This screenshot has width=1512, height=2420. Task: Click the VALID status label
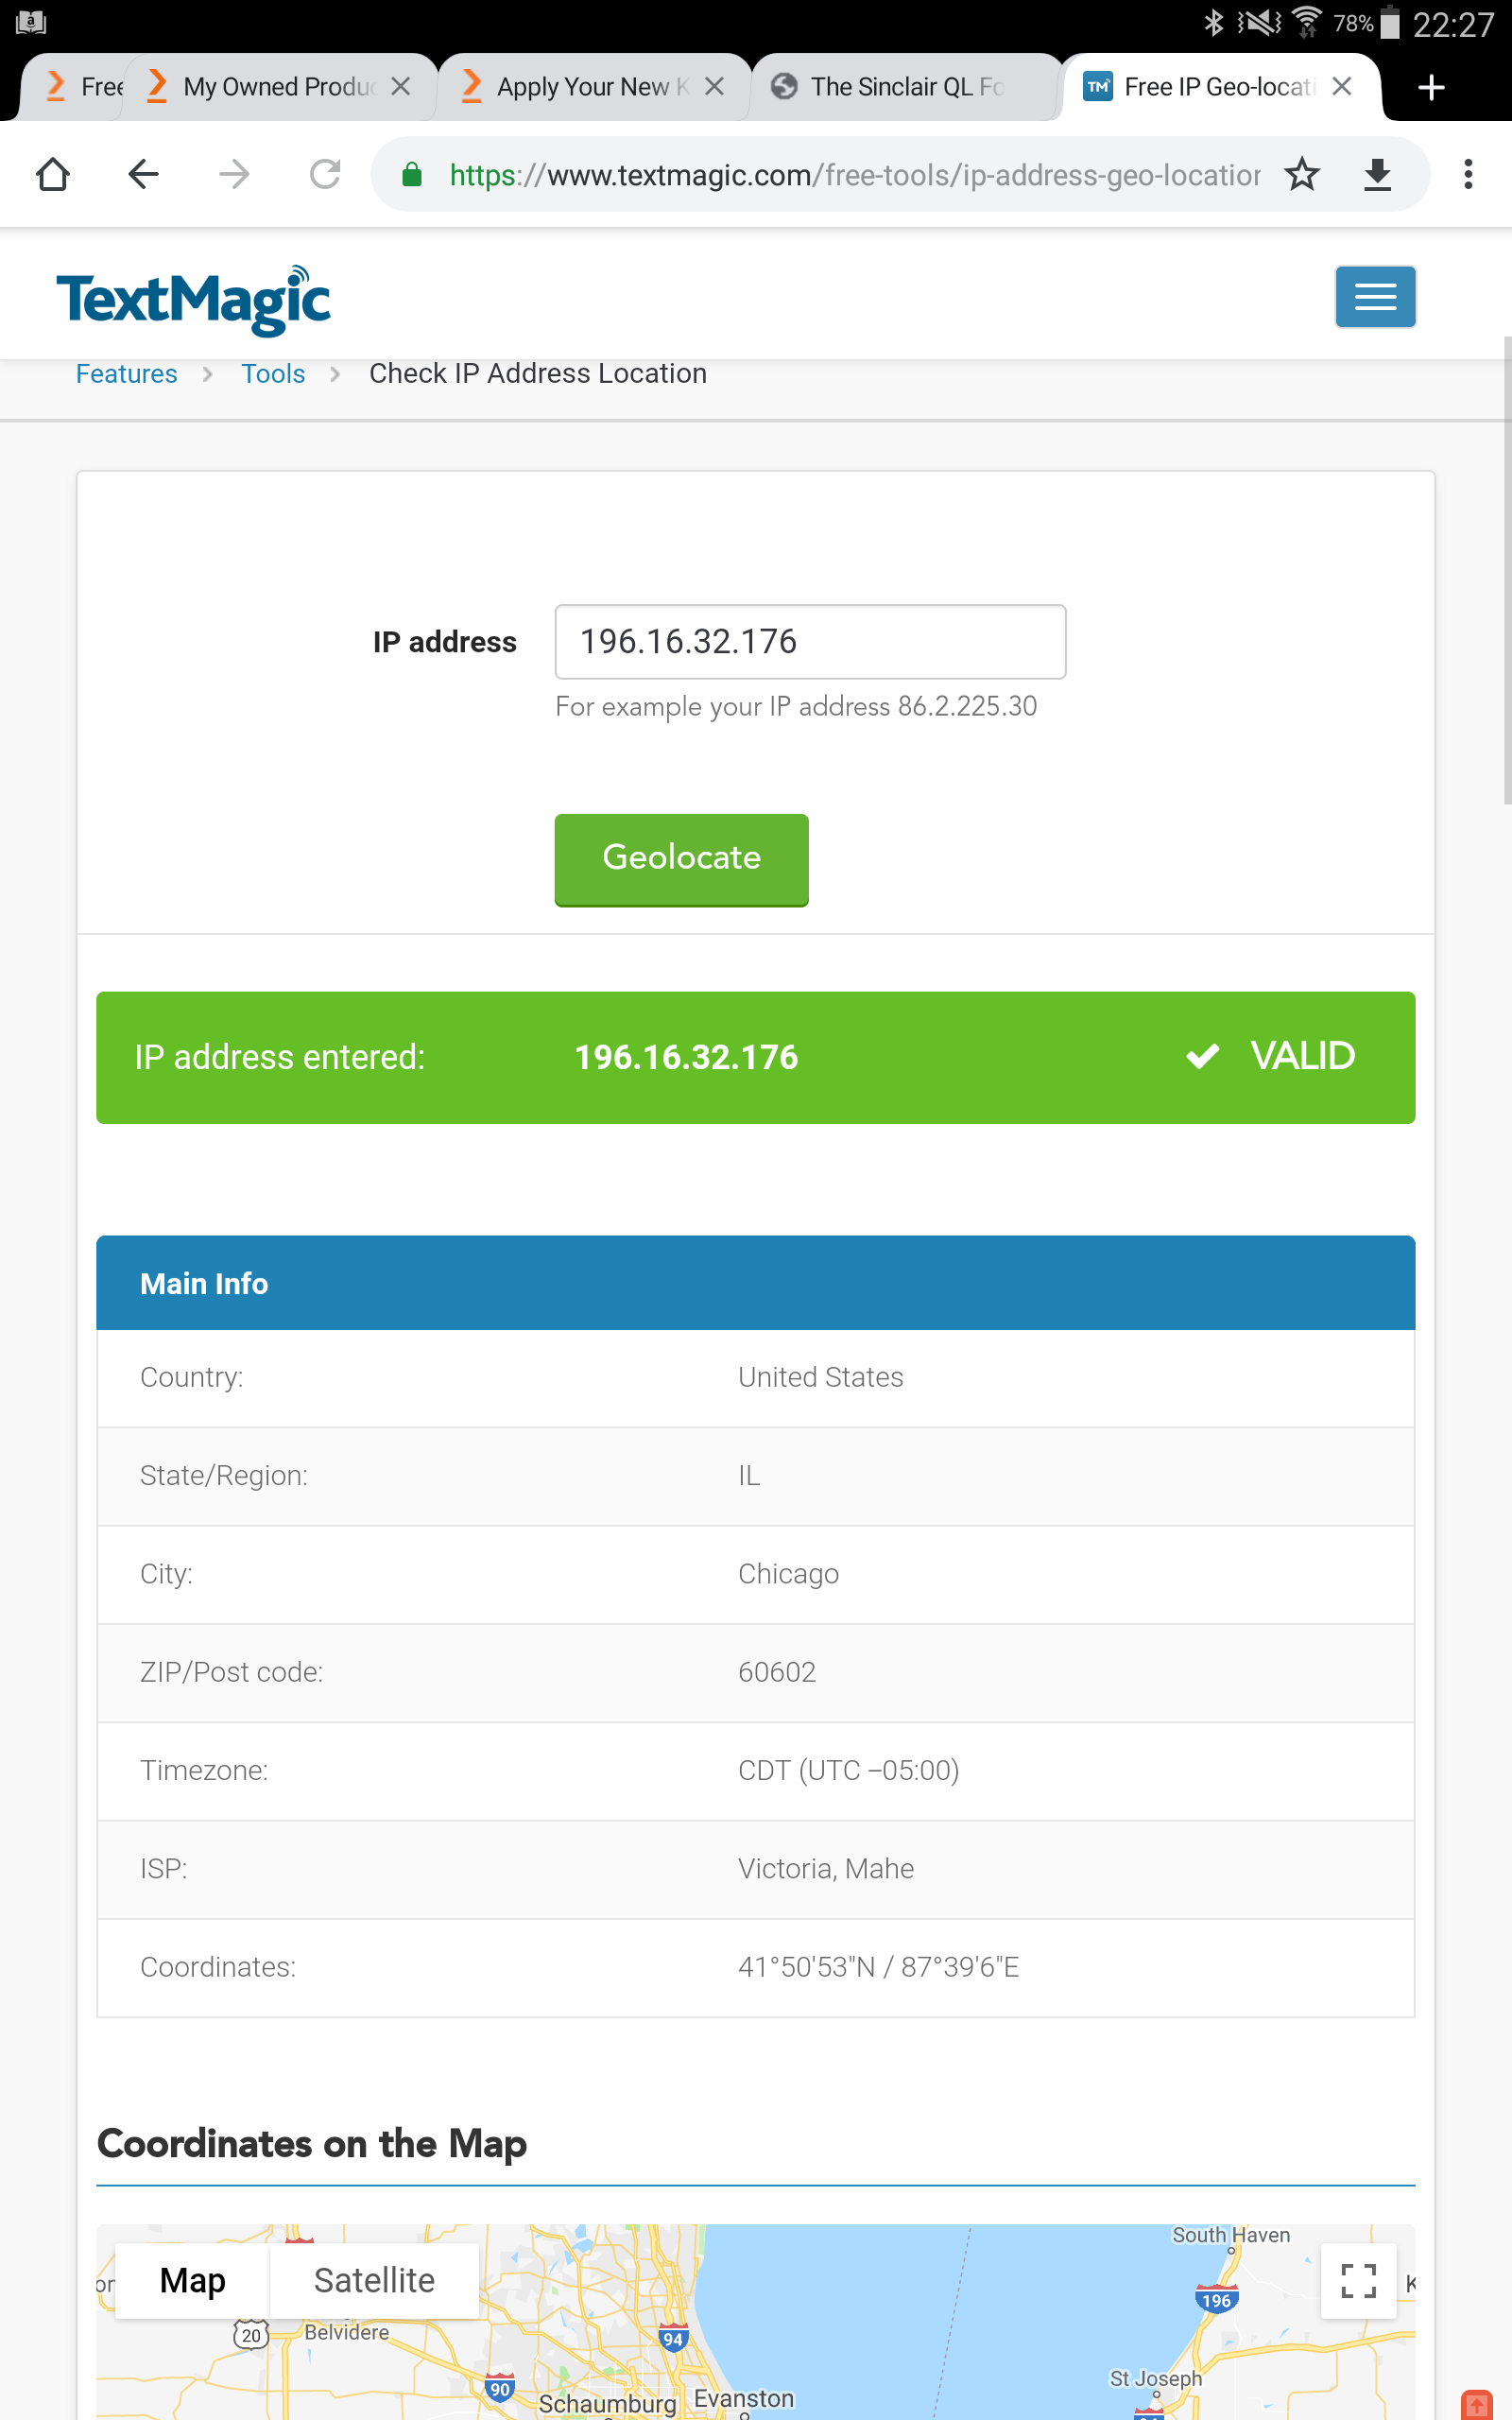pos(1302,1056)
